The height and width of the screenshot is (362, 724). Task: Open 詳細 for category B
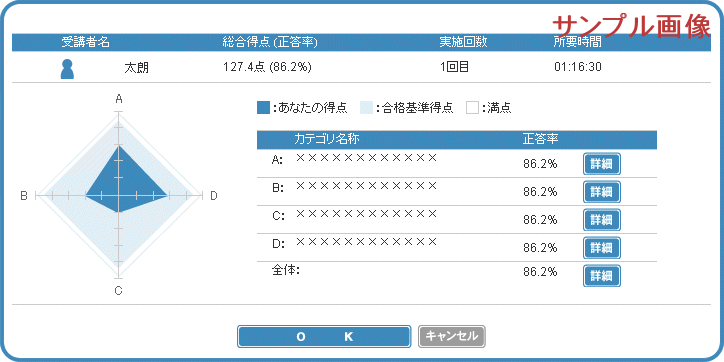[x=602, y=192]
